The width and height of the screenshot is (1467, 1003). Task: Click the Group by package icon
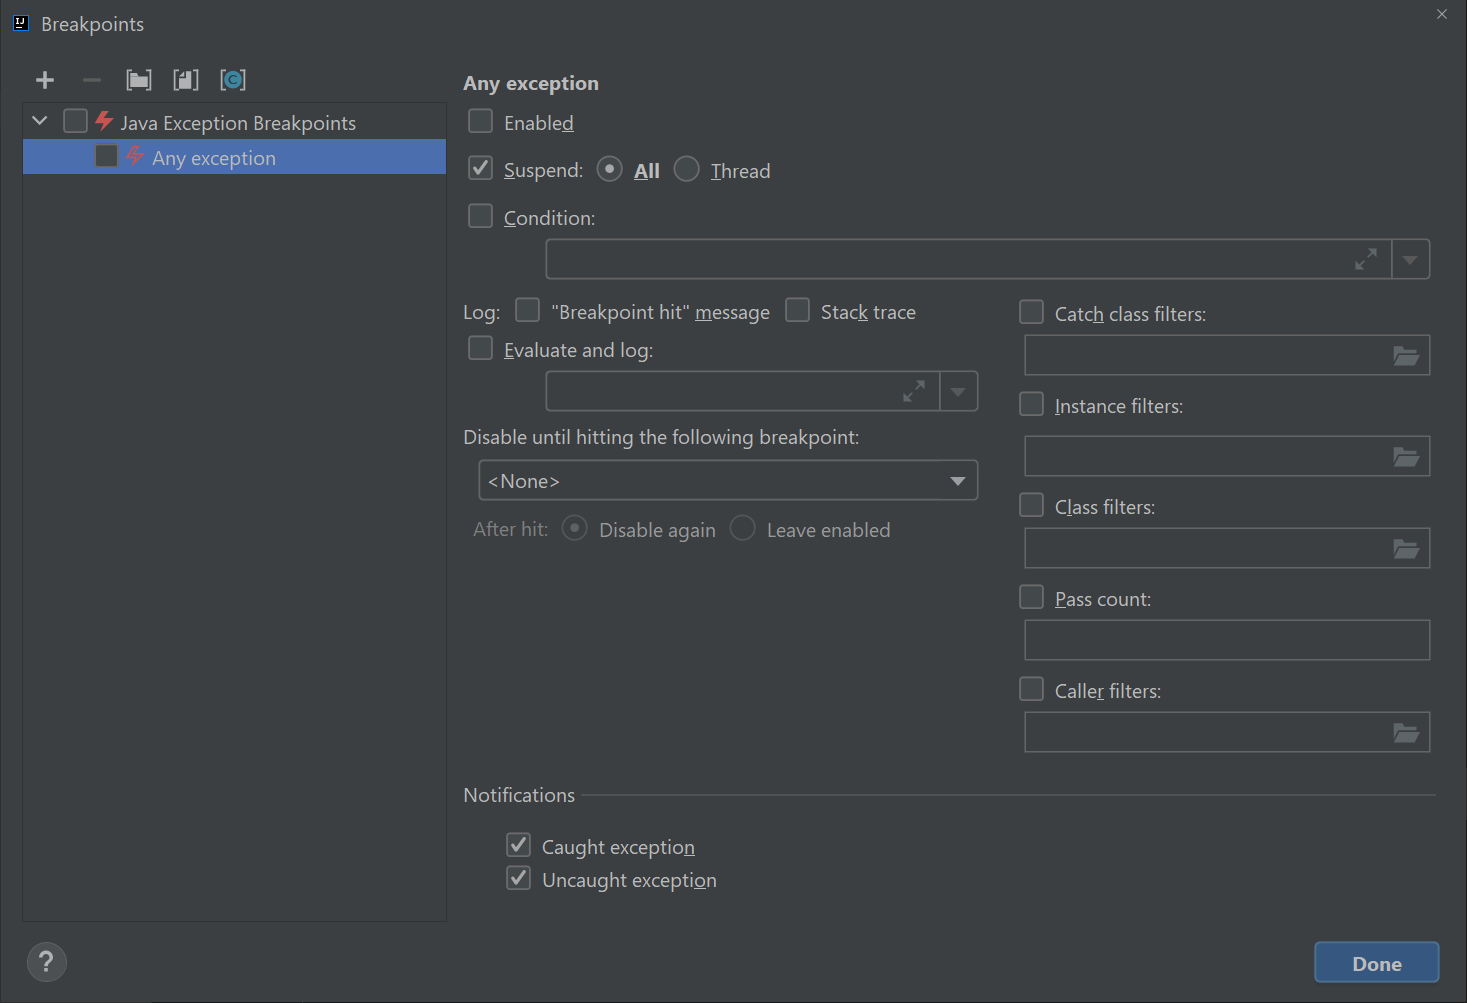point(139,80)
